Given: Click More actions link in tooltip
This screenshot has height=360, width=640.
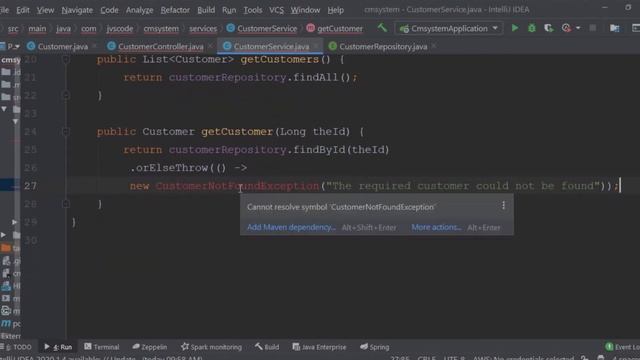Looking at the screenshot, I should click(x=436, y=227).
